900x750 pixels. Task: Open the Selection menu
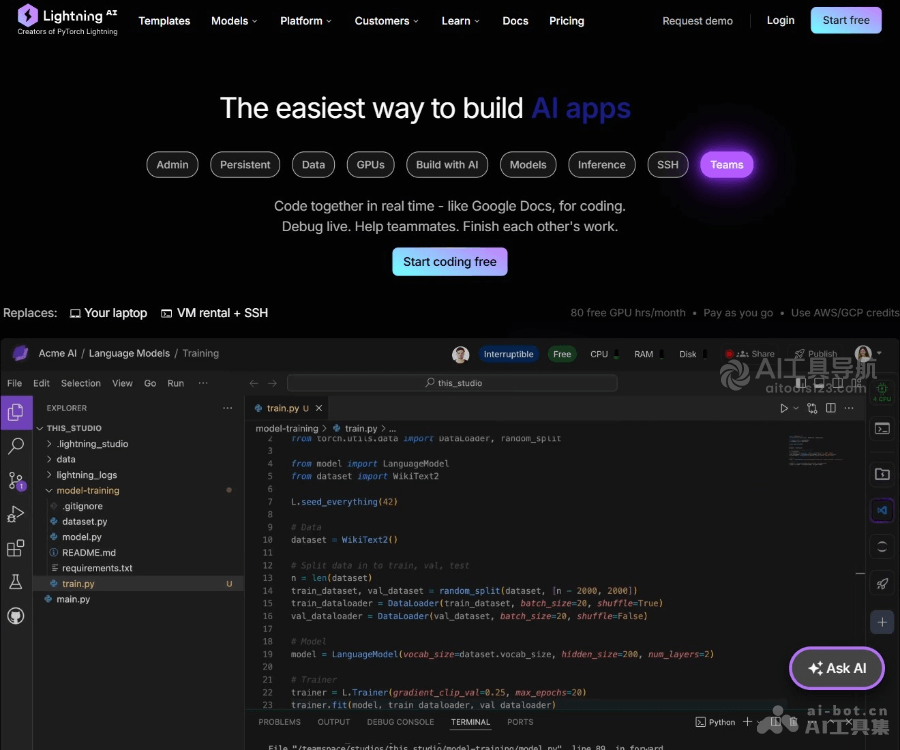80,383
